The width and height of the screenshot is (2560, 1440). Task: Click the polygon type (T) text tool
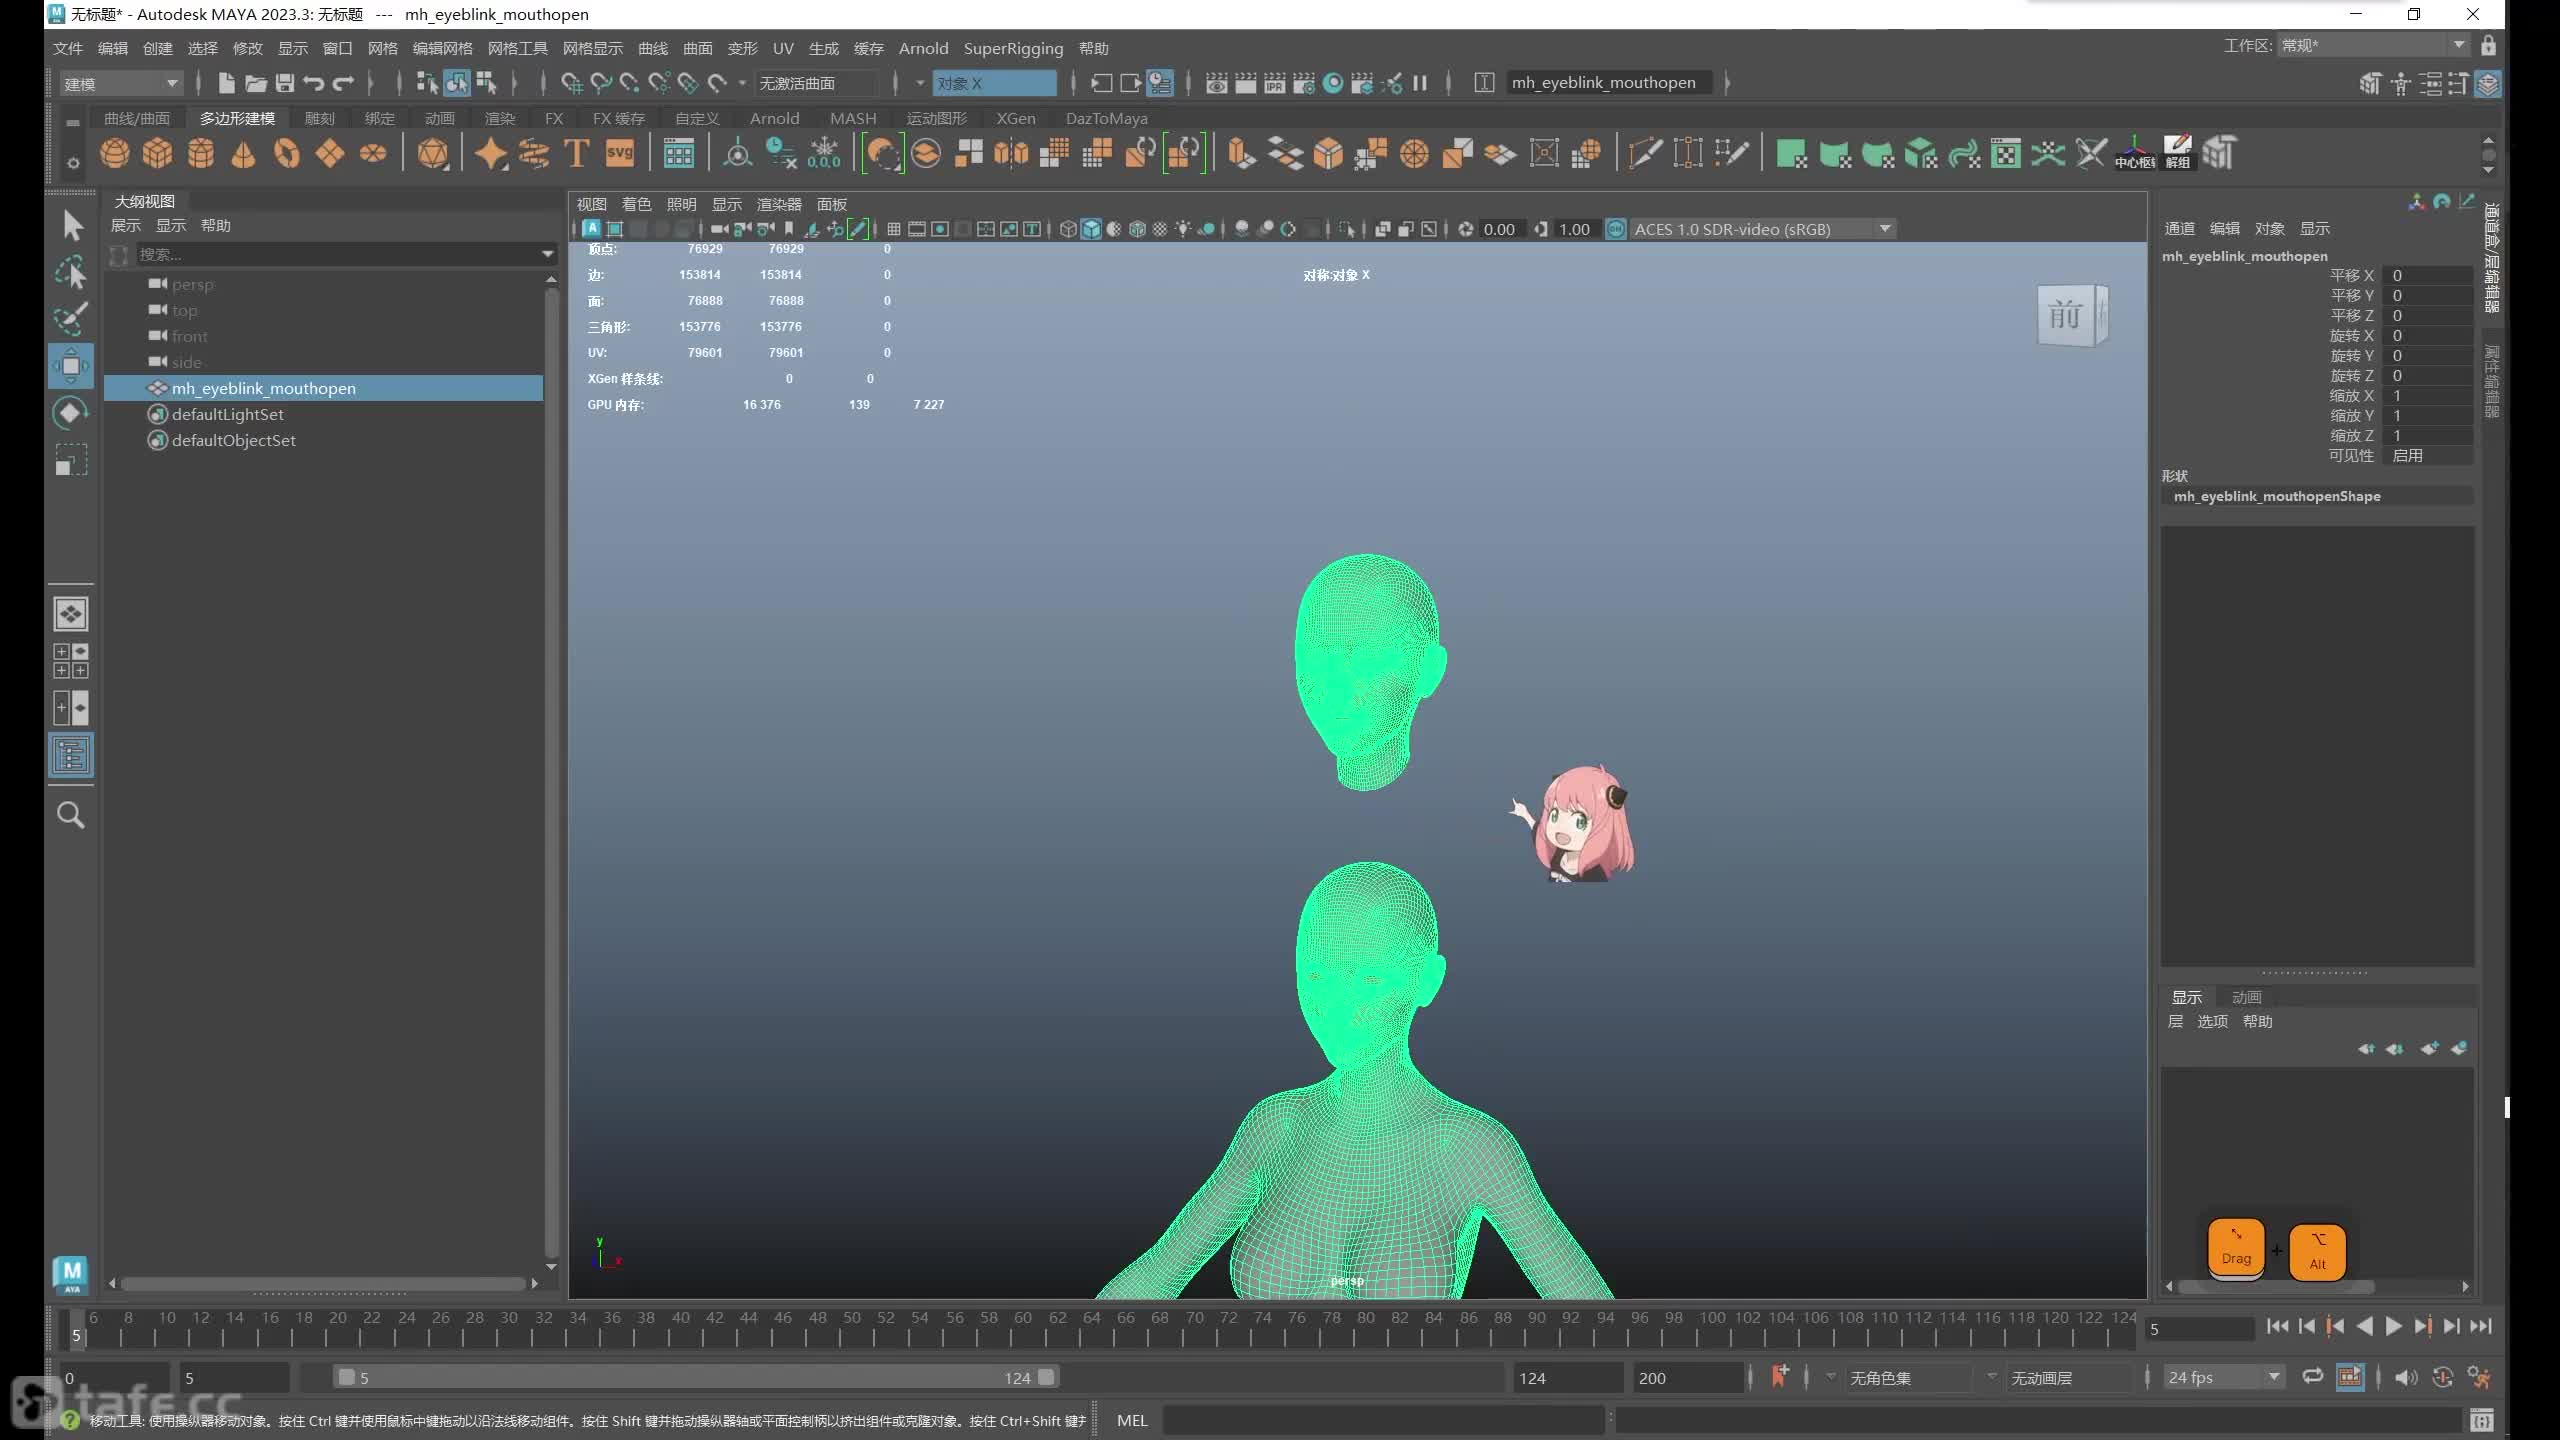click(576, 153)
